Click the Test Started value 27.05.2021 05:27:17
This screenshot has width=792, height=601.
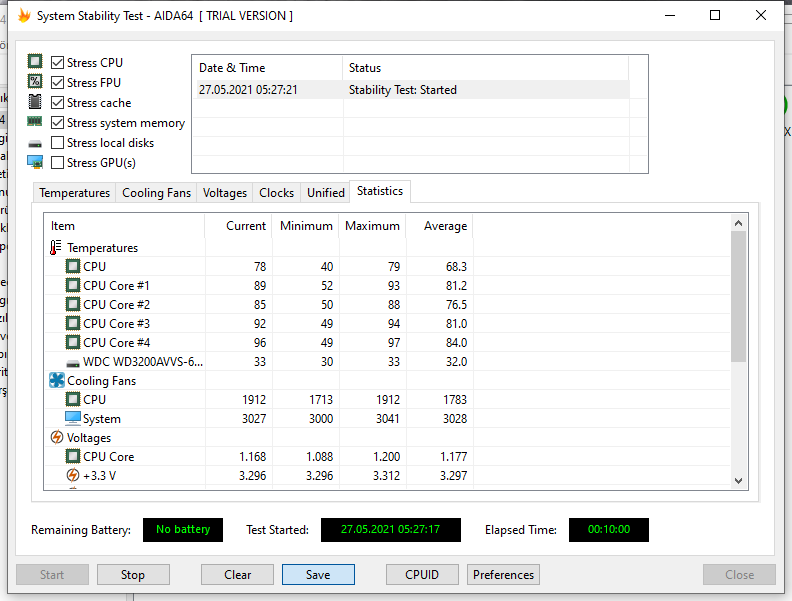tap(390, 529)
